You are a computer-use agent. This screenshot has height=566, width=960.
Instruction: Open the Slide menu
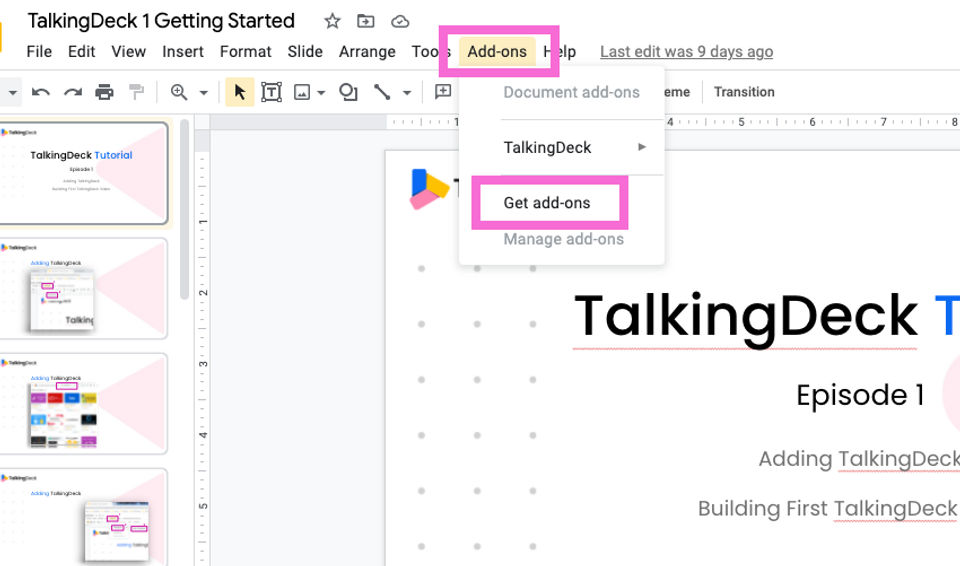pos(305,52)
